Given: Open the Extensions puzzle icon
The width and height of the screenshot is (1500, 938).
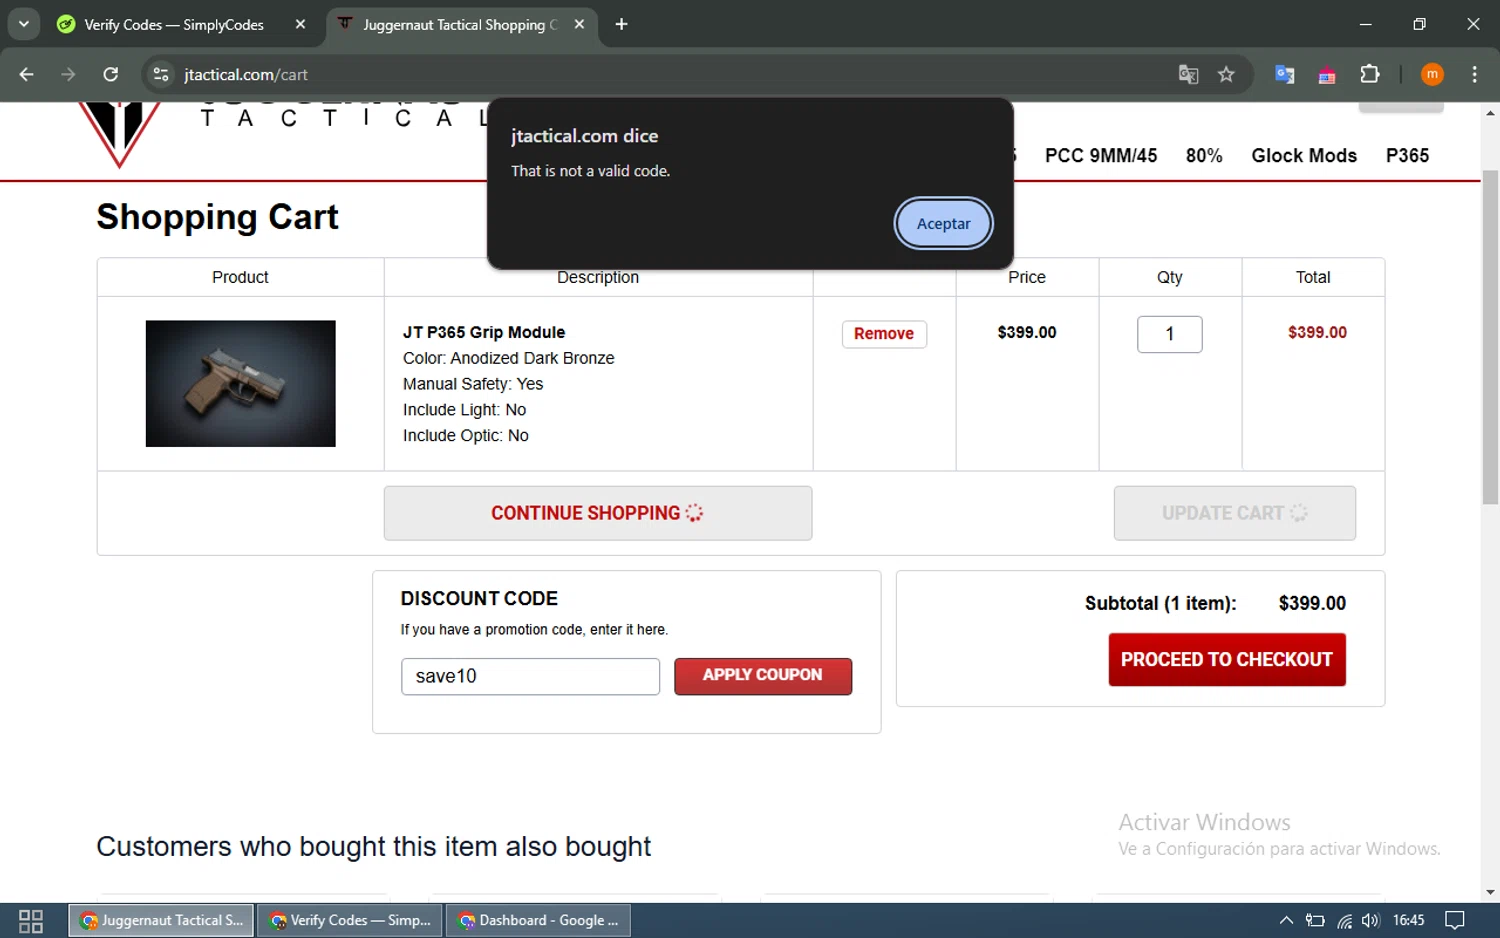Looking at the screenshot, I should coord(1370,74).
